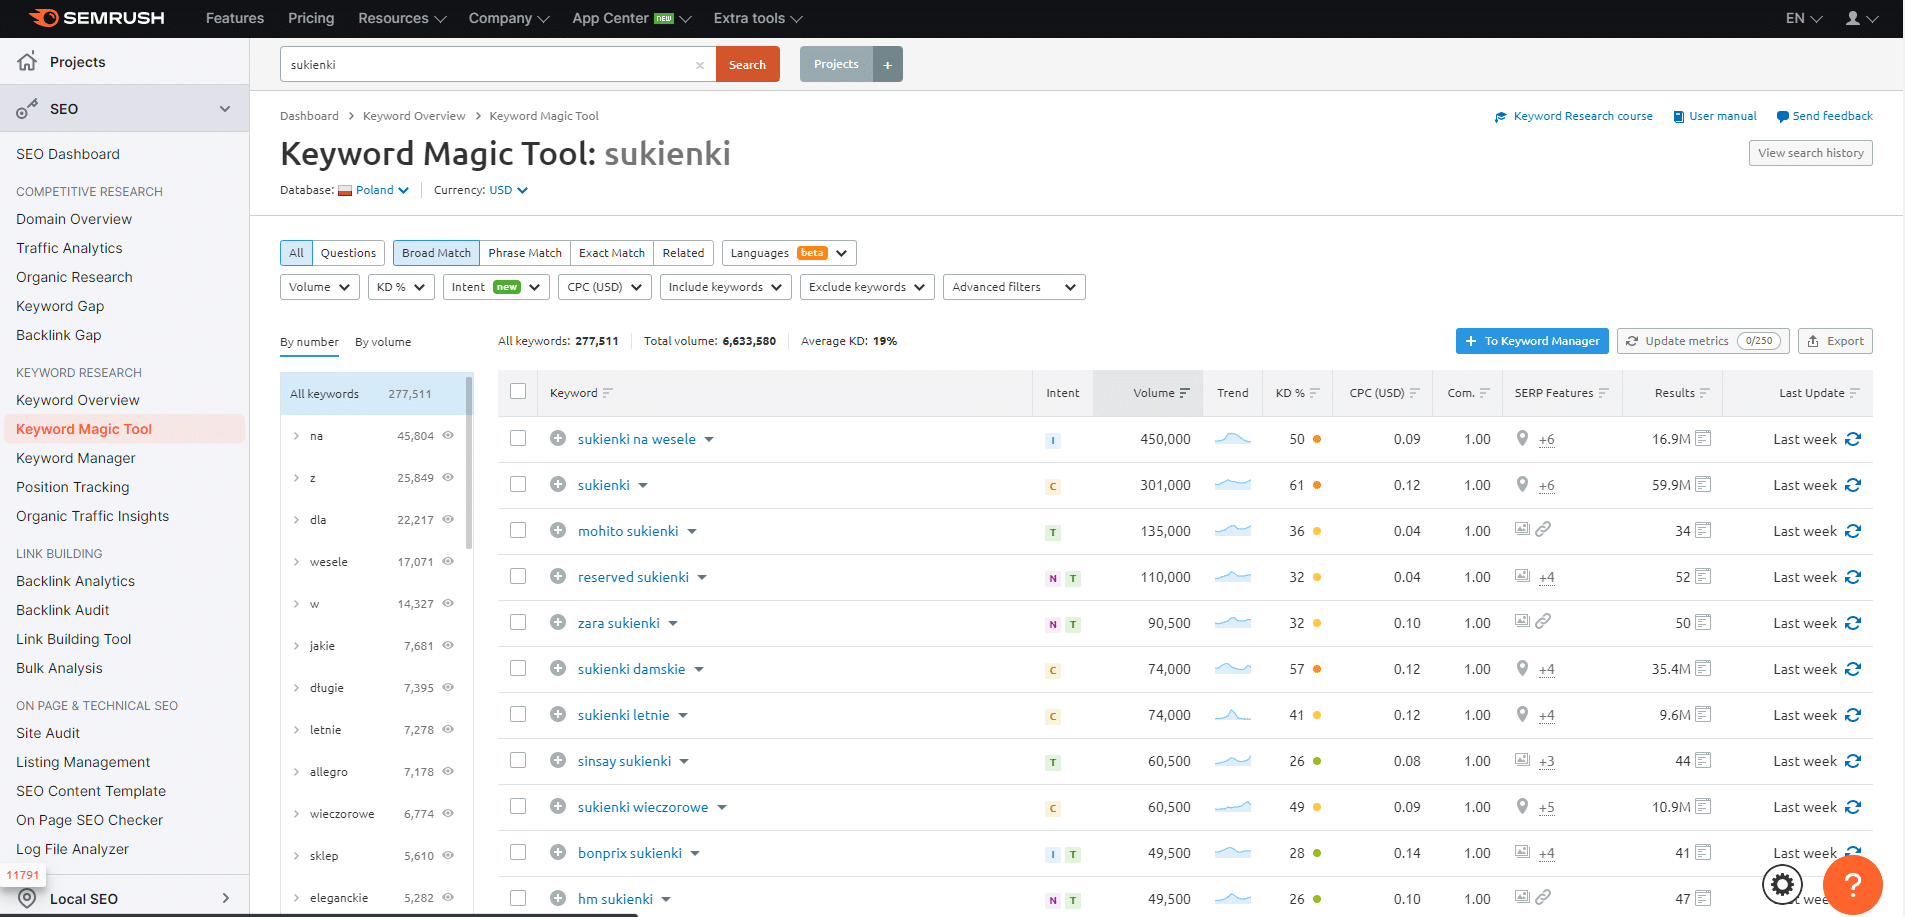This screenshot has height=917, width=1905.
Task: Click the Semrush logo
Action: 97,18
